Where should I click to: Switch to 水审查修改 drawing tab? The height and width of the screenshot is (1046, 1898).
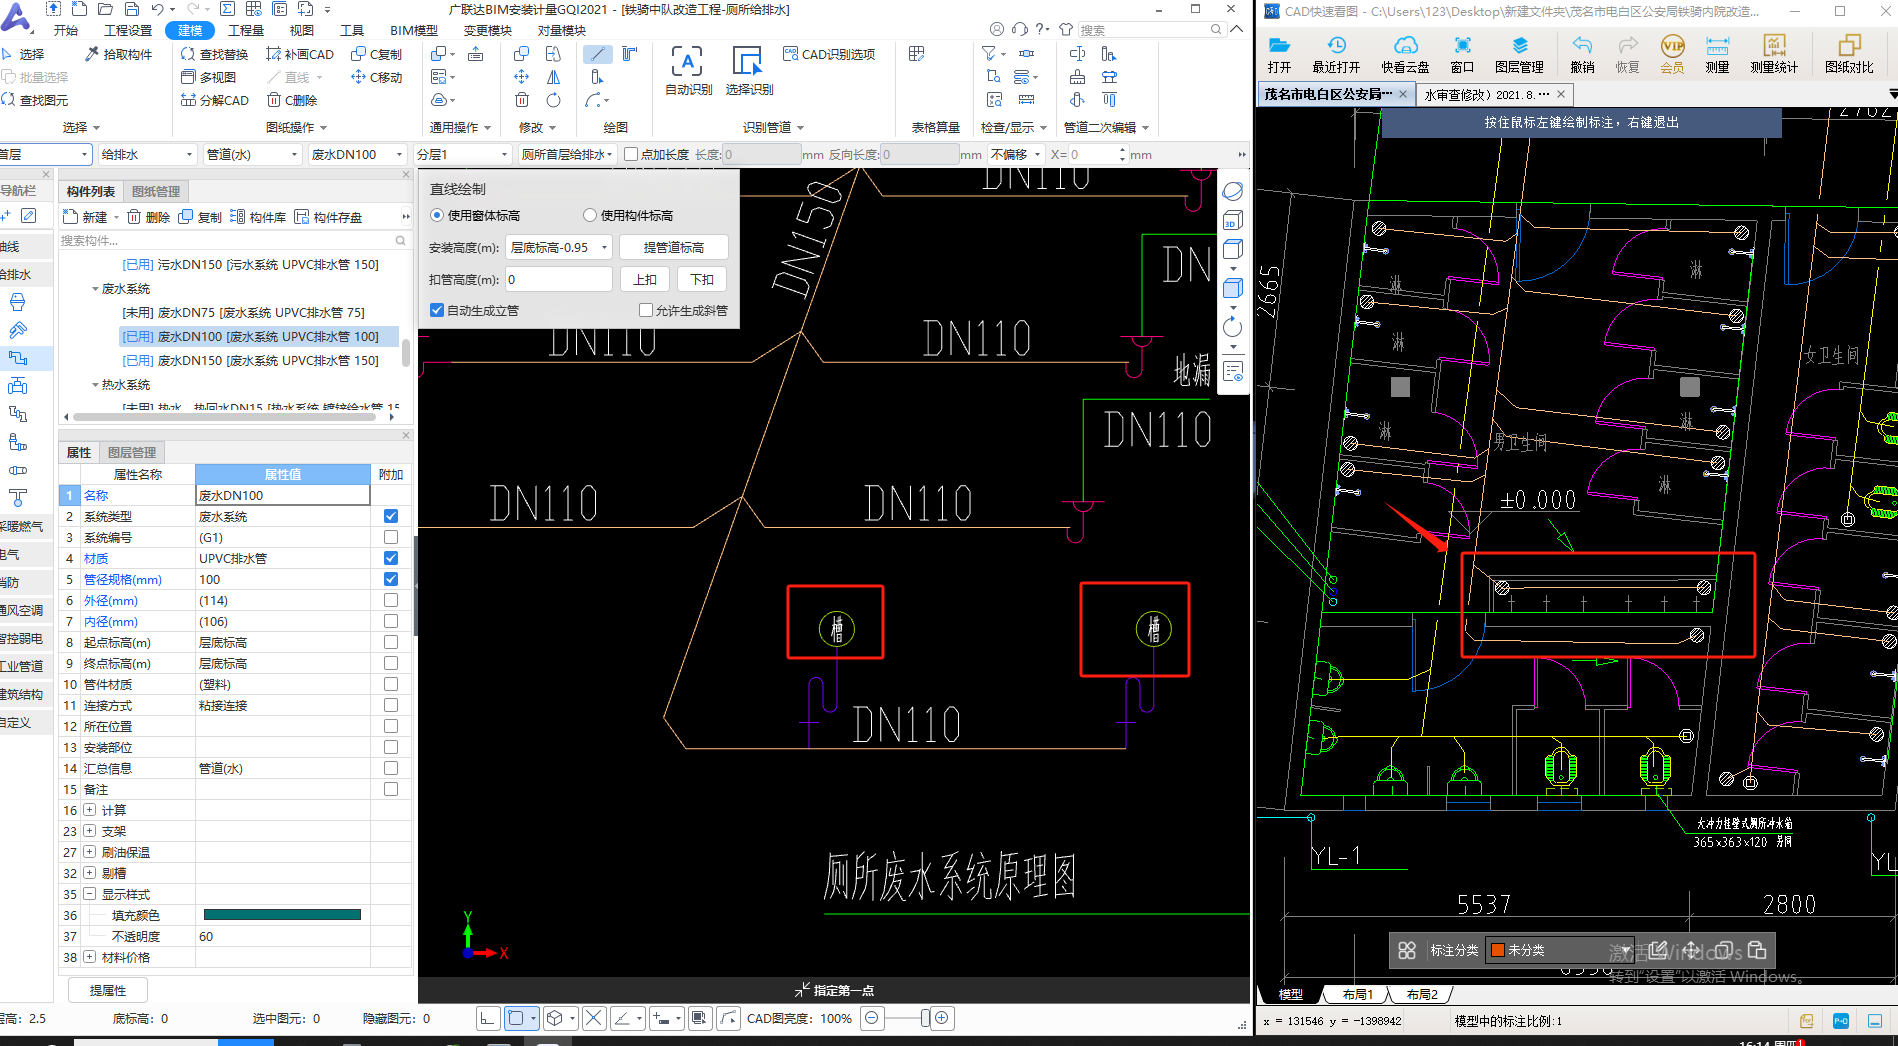(x=1486, y=94)
